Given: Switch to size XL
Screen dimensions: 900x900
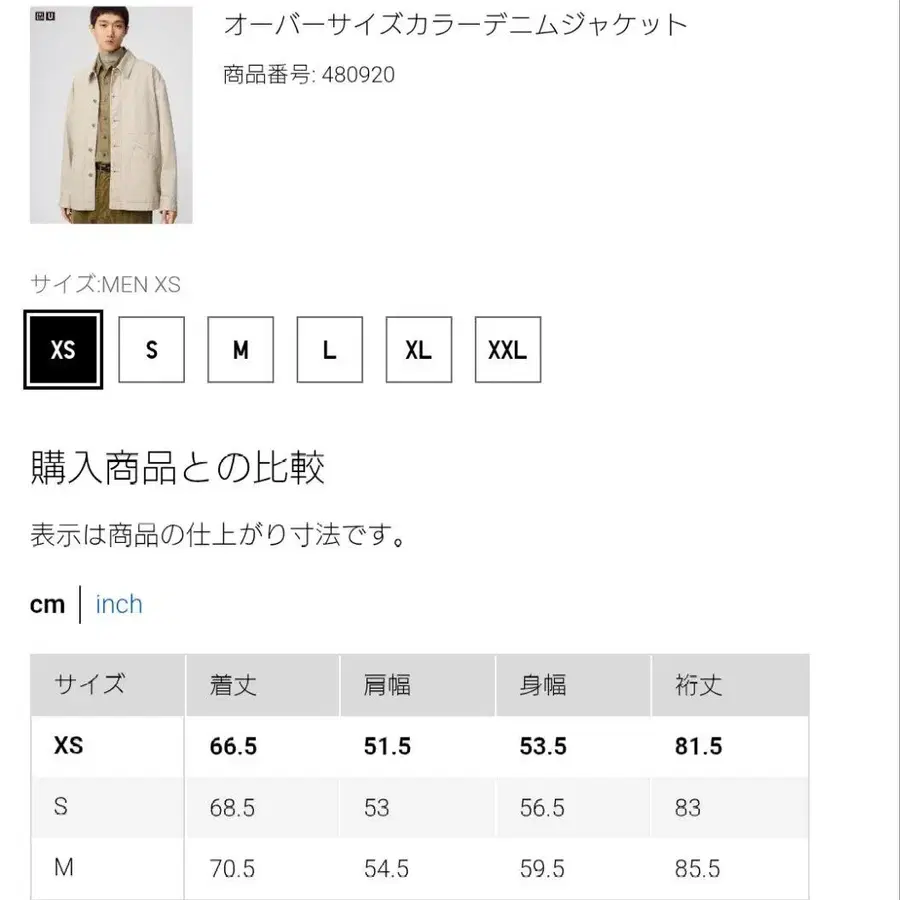Looking at the screenshot, I should pos(418,350).
